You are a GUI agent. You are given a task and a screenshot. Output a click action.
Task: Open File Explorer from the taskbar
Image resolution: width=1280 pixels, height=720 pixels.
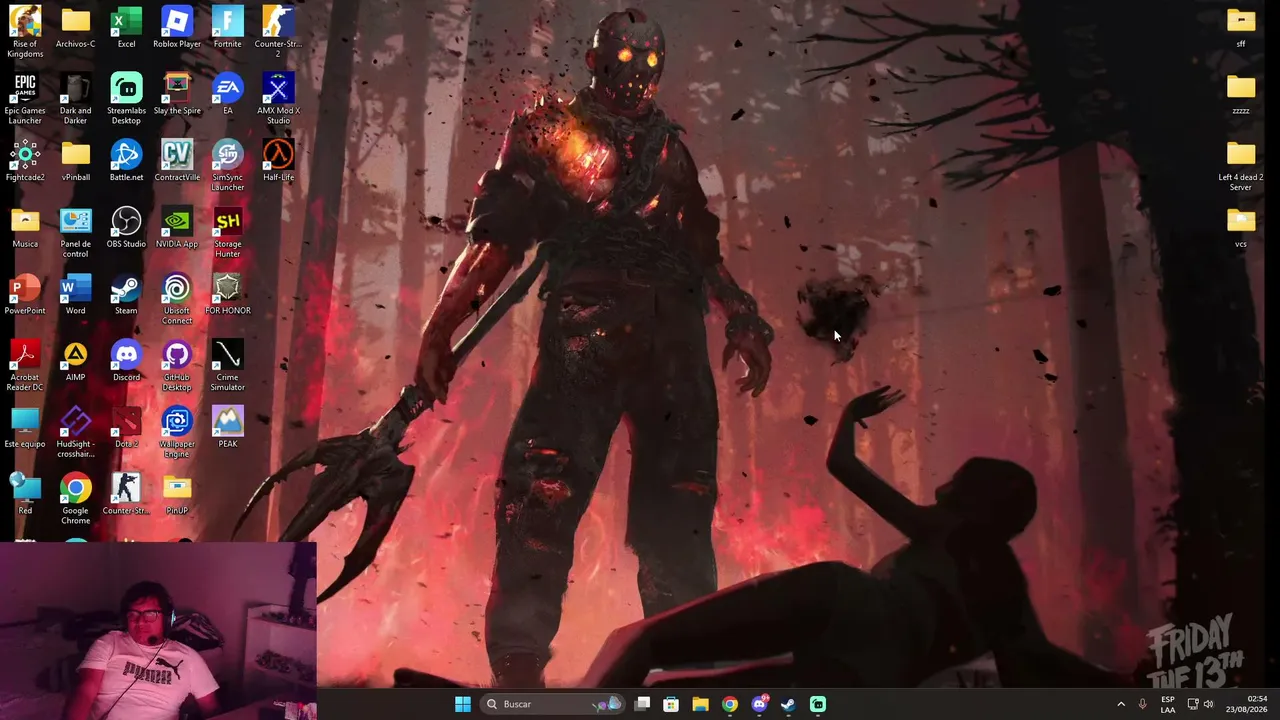pyautogui.click(x=700, y=704)
